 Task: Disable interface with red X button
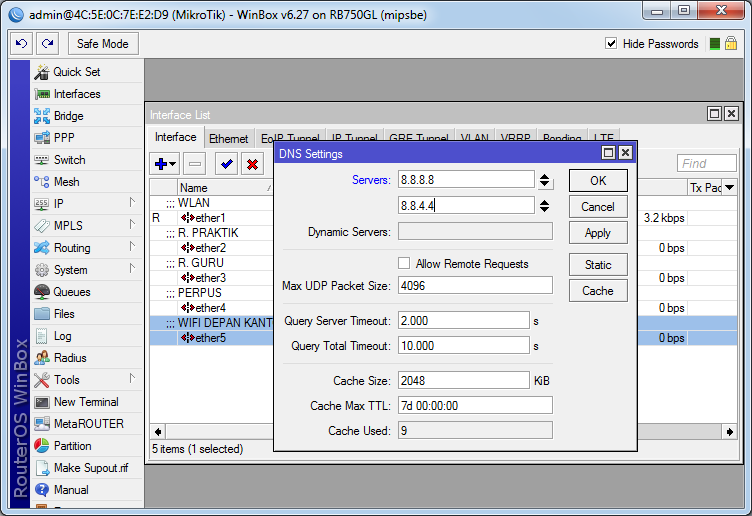[252, 164]
